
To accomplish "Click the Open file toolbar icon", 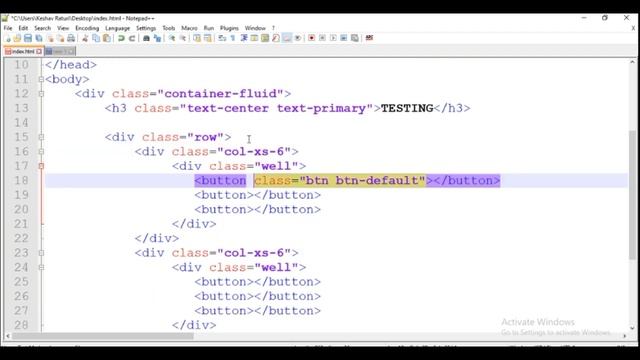I will pos(17,38).
